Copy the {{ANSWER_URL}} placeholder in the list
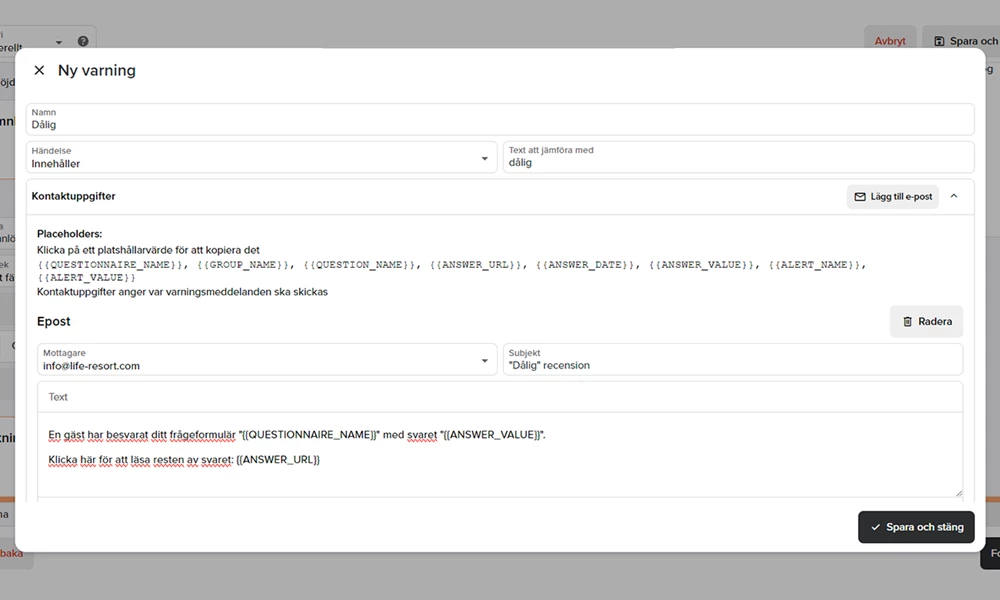 [x=475, y=265]
